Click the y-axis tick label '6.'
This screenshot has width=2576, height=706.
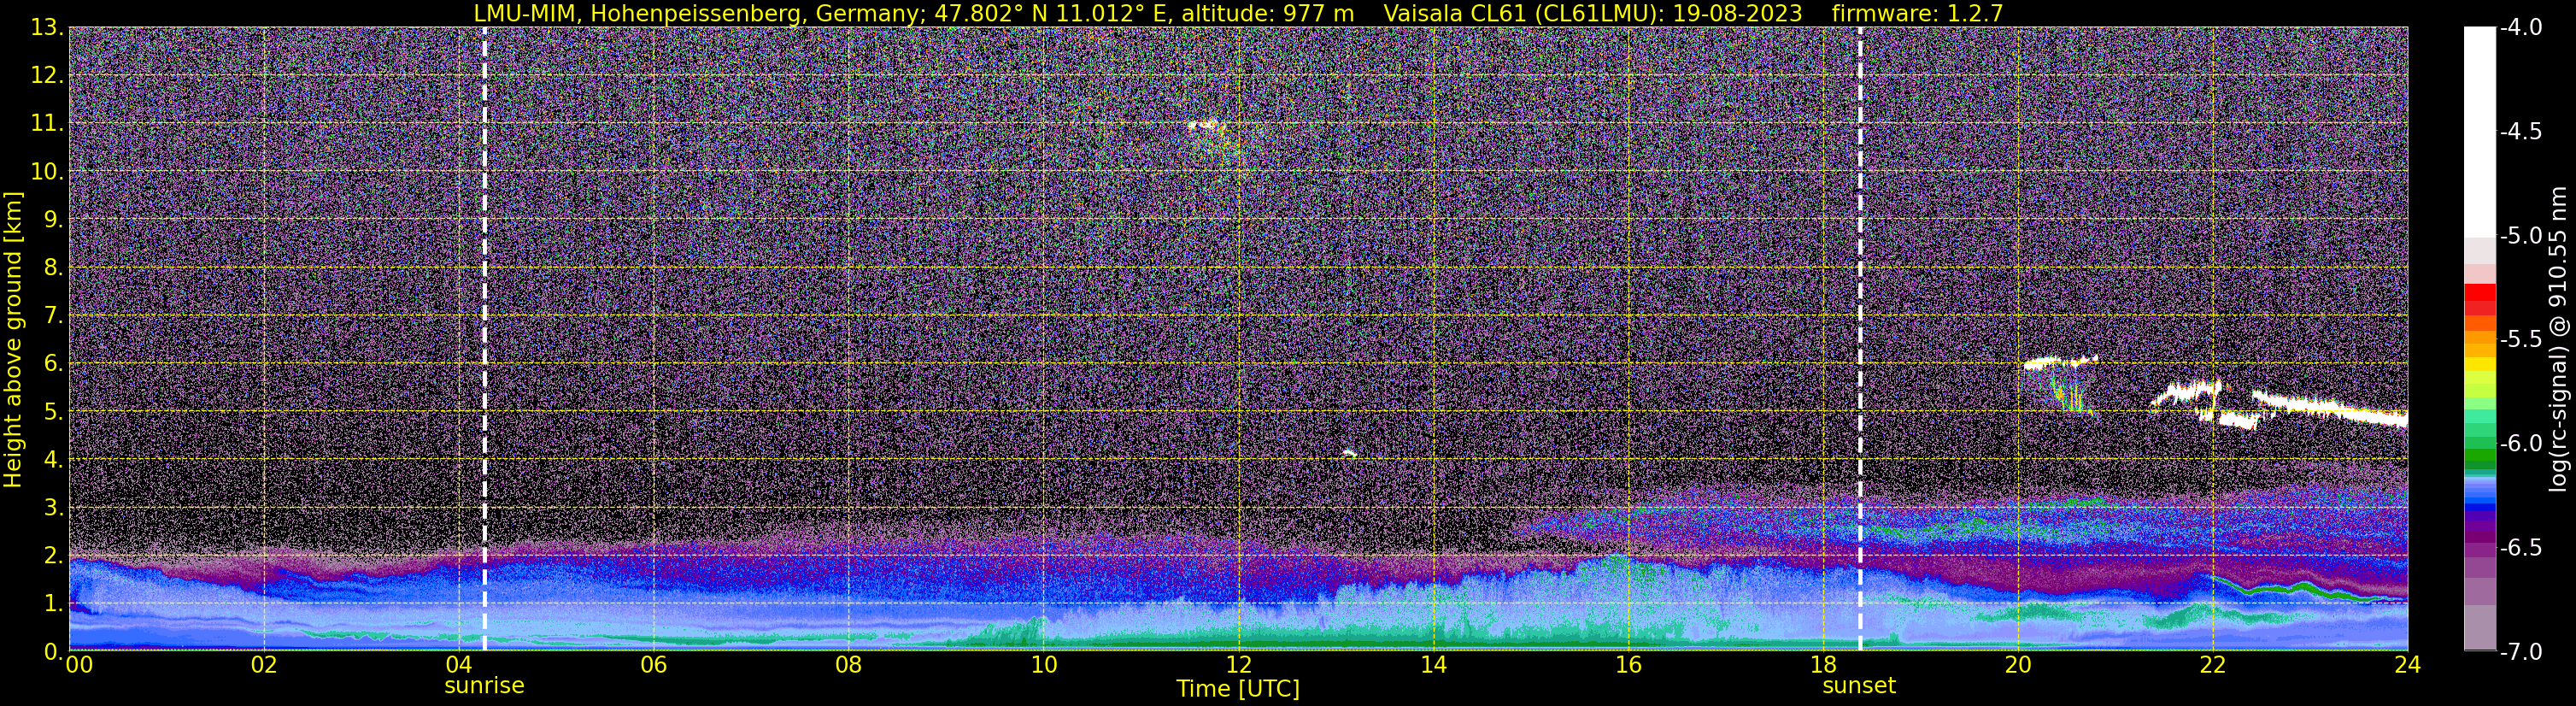[54, 364]
